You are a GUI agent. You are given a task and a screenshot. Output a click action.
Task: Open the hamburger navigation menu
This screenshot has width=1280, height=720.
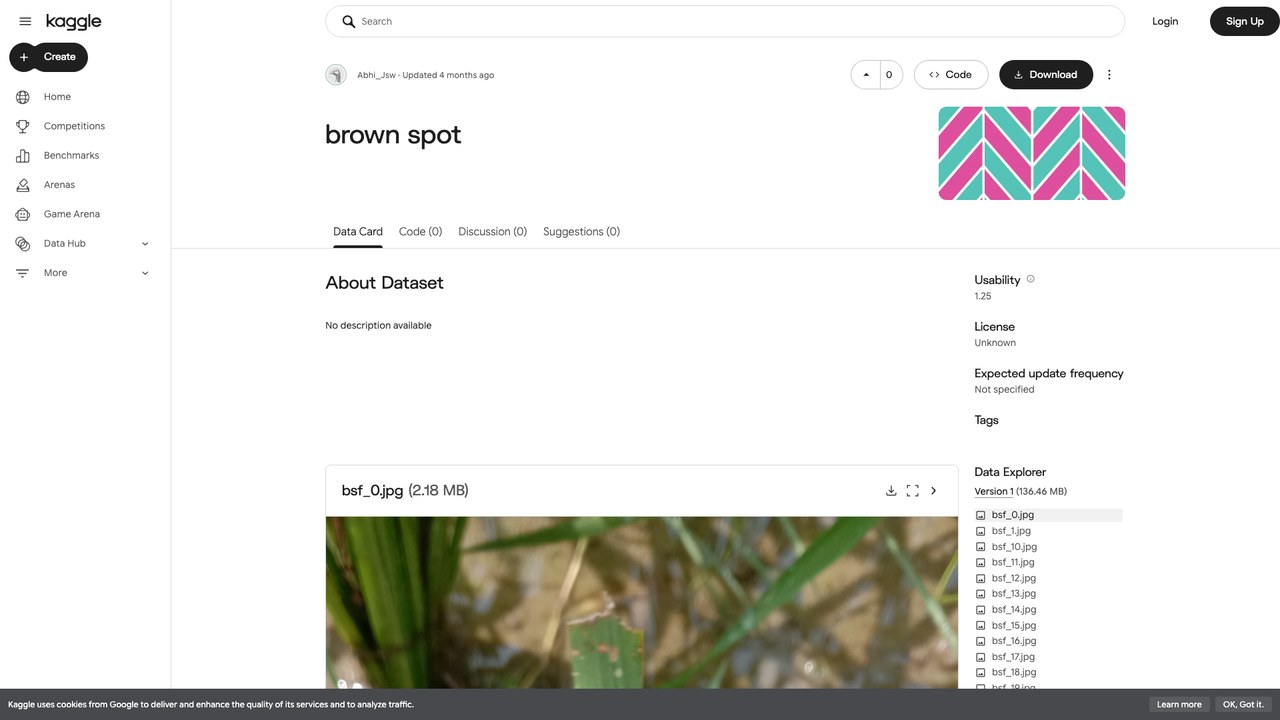point(25,21)
